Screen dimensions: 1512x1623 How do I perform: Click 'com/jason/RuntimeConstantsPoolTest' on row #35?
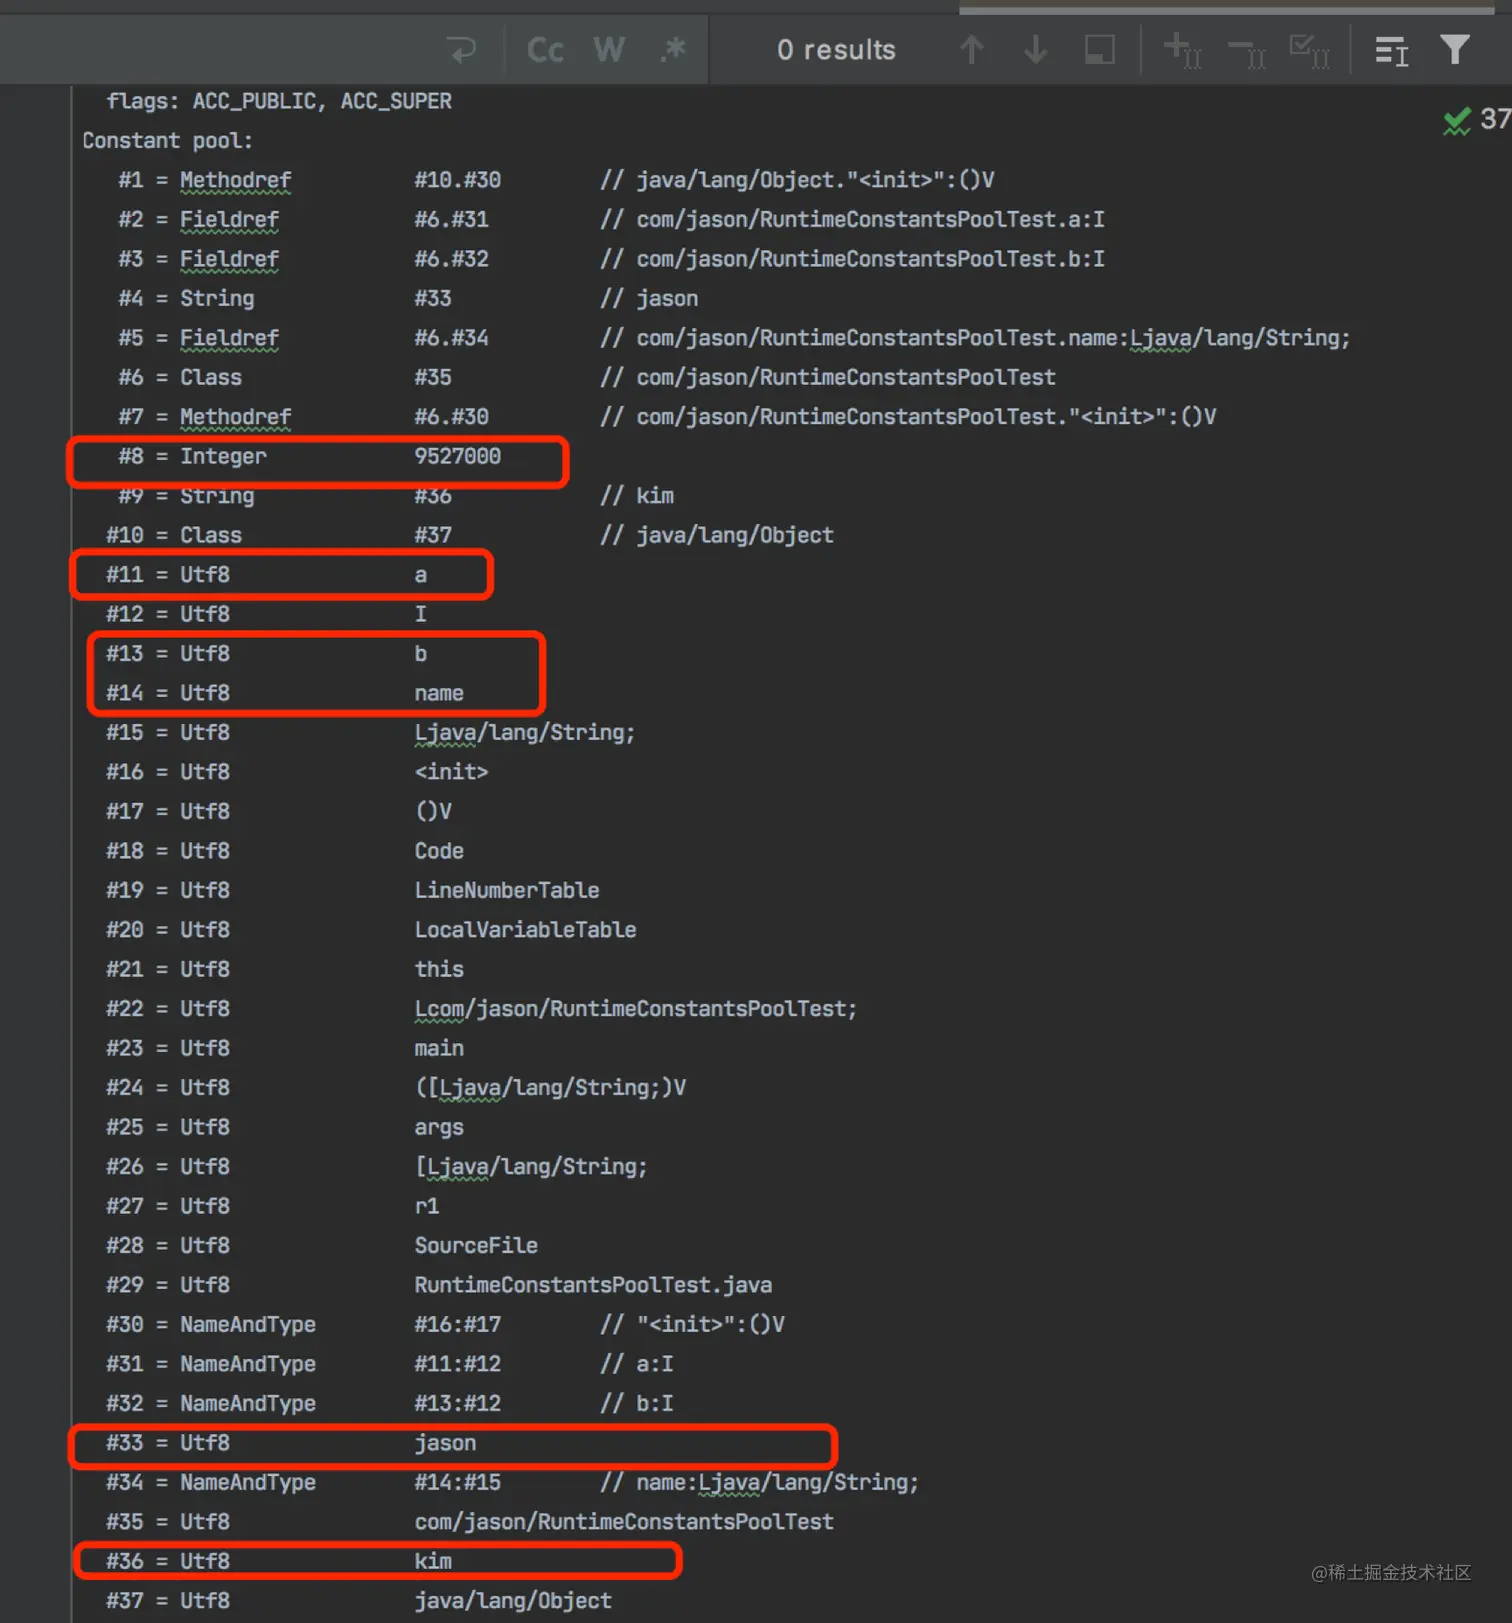[x=624, y=1522]
